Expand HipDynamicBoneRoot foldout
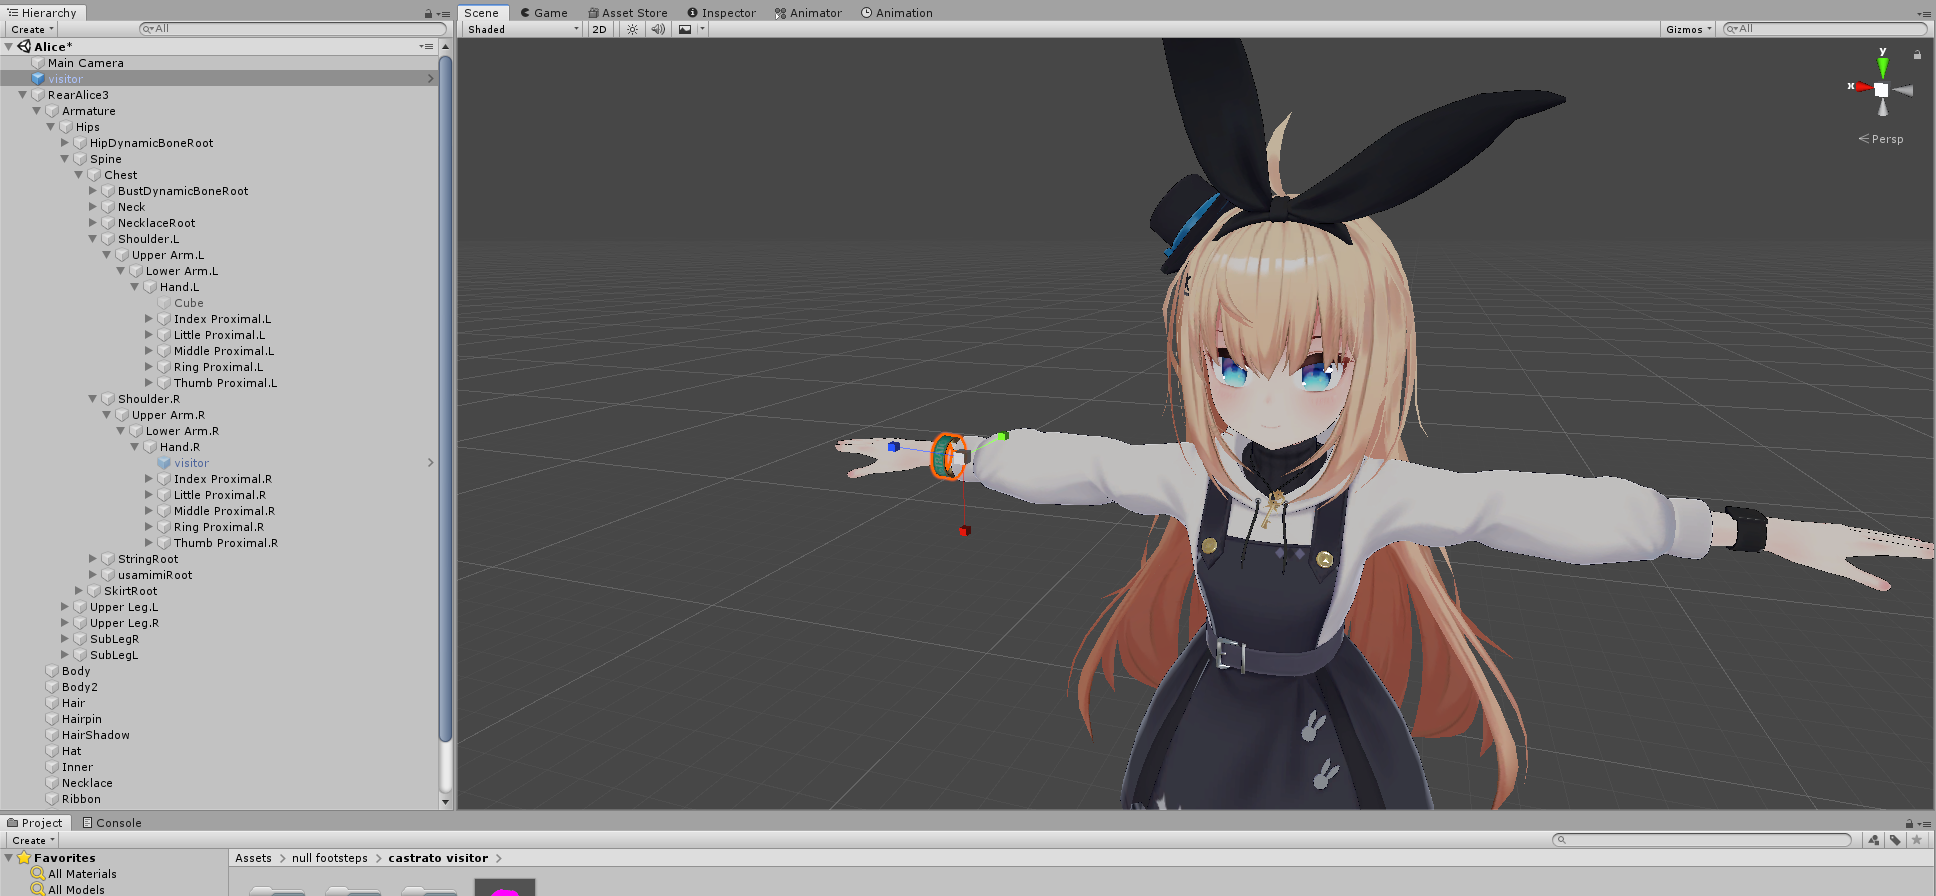The width and height of the screenshot is (1936, 896). 65,143
